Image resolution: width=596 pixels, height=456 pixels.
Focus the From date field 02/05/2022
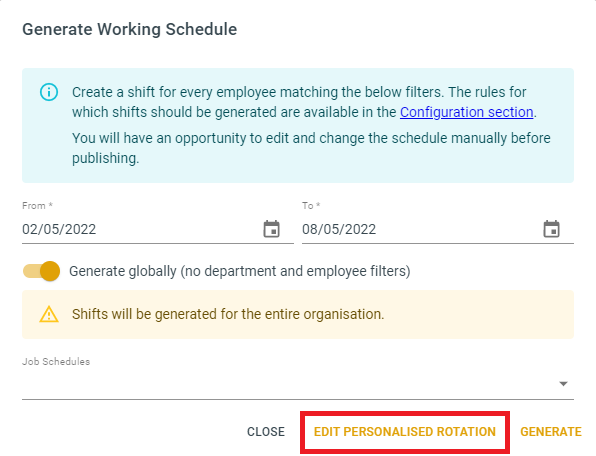pos(158,229)
